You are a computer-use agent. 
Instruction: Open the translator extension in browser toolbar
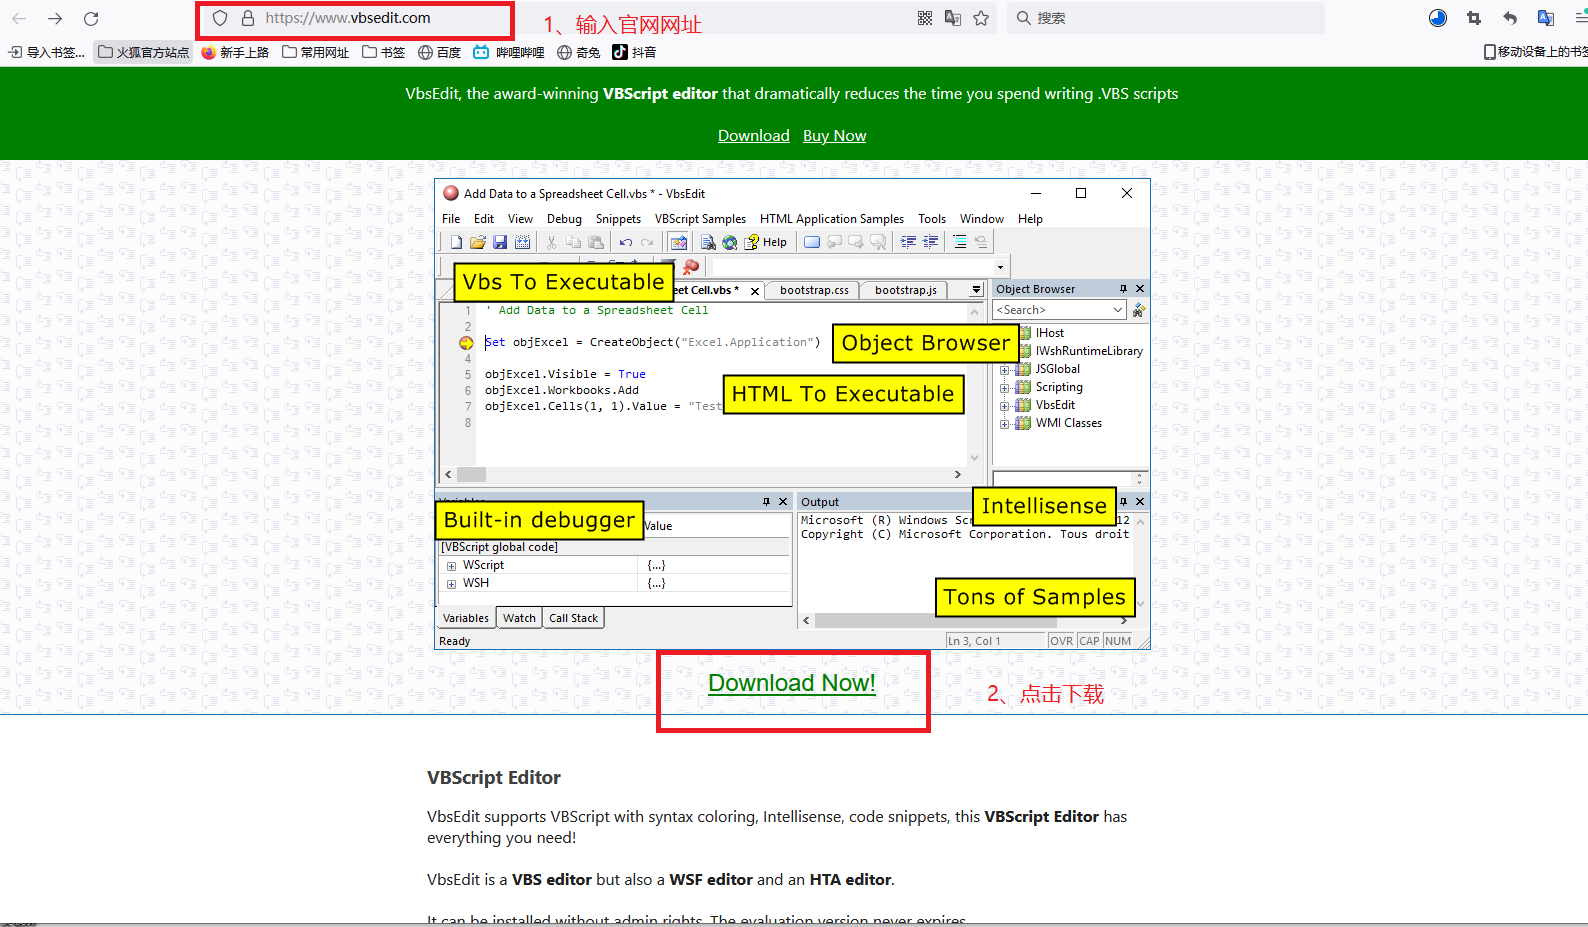click(x=1546, y=18)
